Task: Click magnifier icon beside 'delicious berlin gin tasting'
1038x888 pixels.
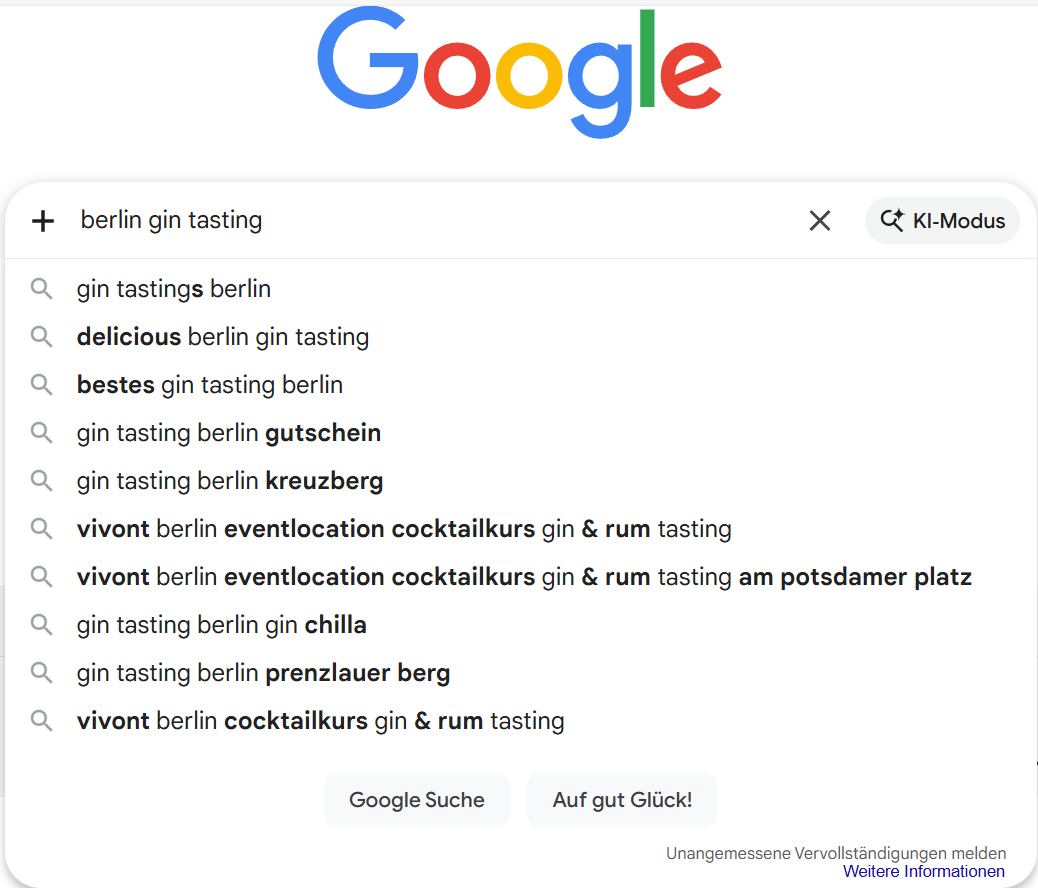Action: [x=41, y=337]
